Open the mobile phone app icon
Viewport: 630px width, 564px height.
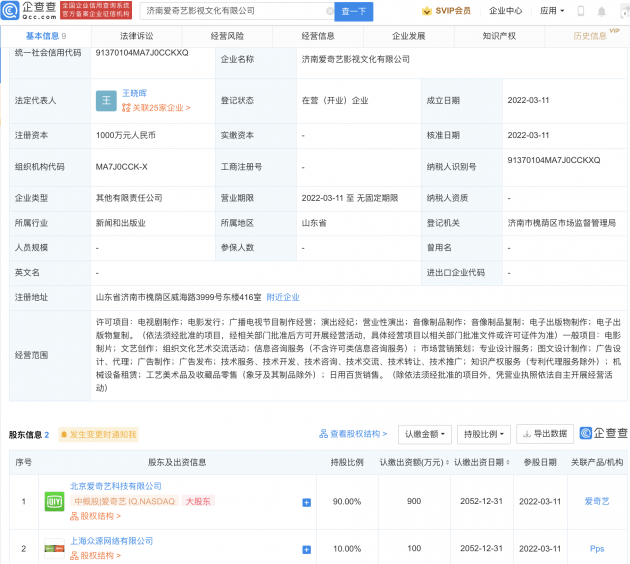pyautogui.click(x=581, y=11)
